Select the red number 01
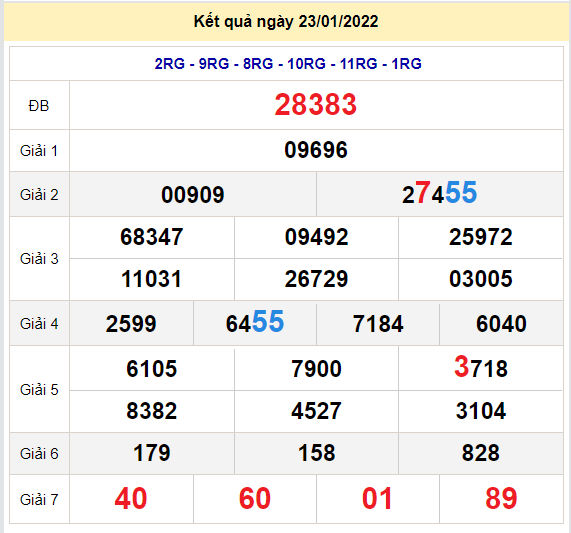Viewport: 571px width, 533px height. (377, 498)
